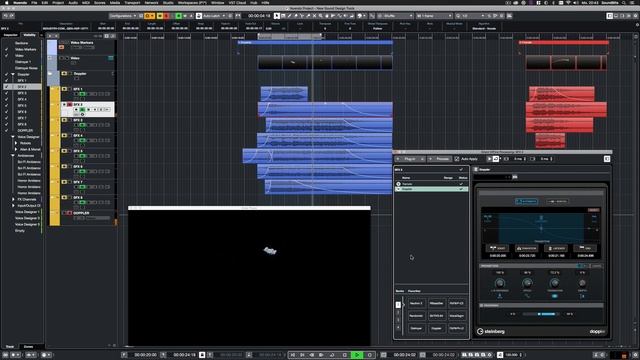Expand the Alien & Monst folder
The width and height of the screenshot is (640, 360).
(16, 149)
